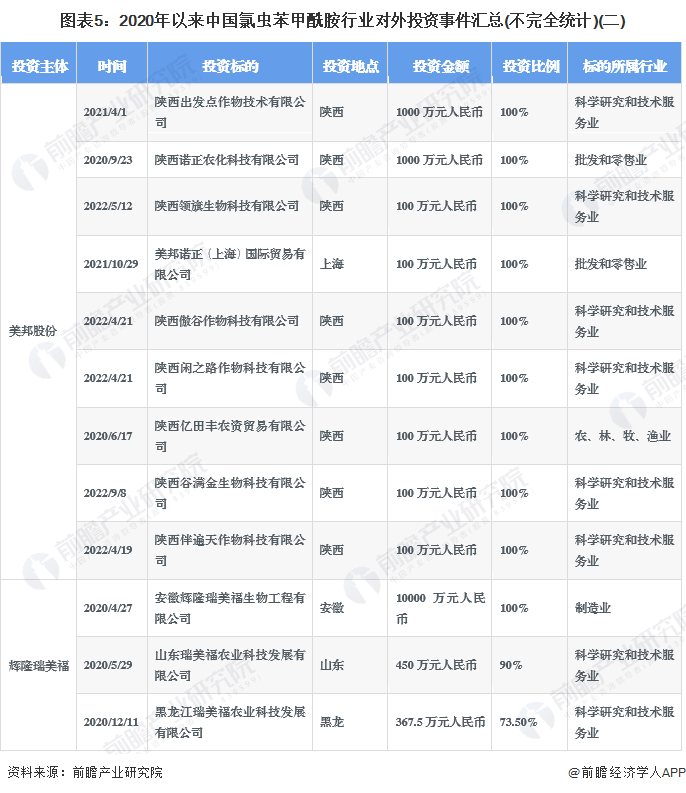The height and width of the screenshot is (793, 686).
Task: Click the 90% investment ratio
Action: (511, 665)
